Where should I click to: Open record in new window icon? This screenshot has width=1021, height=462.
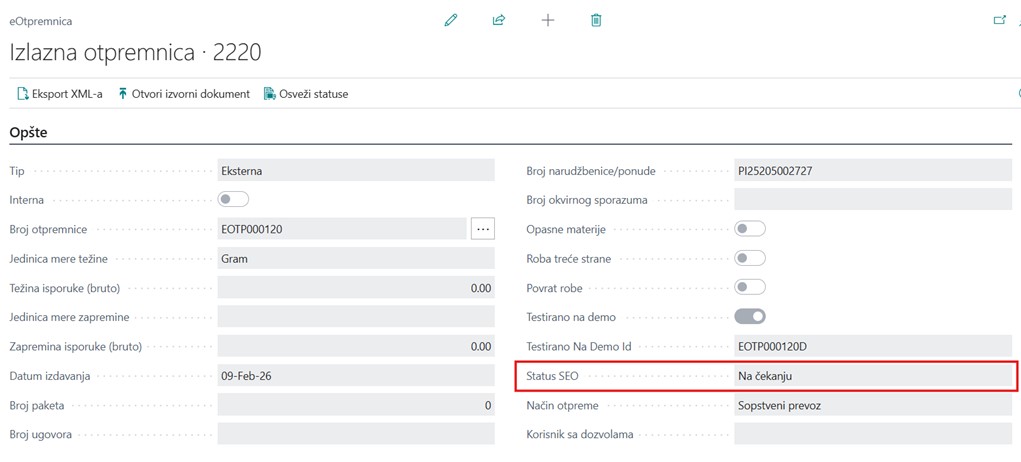[998, 20]
